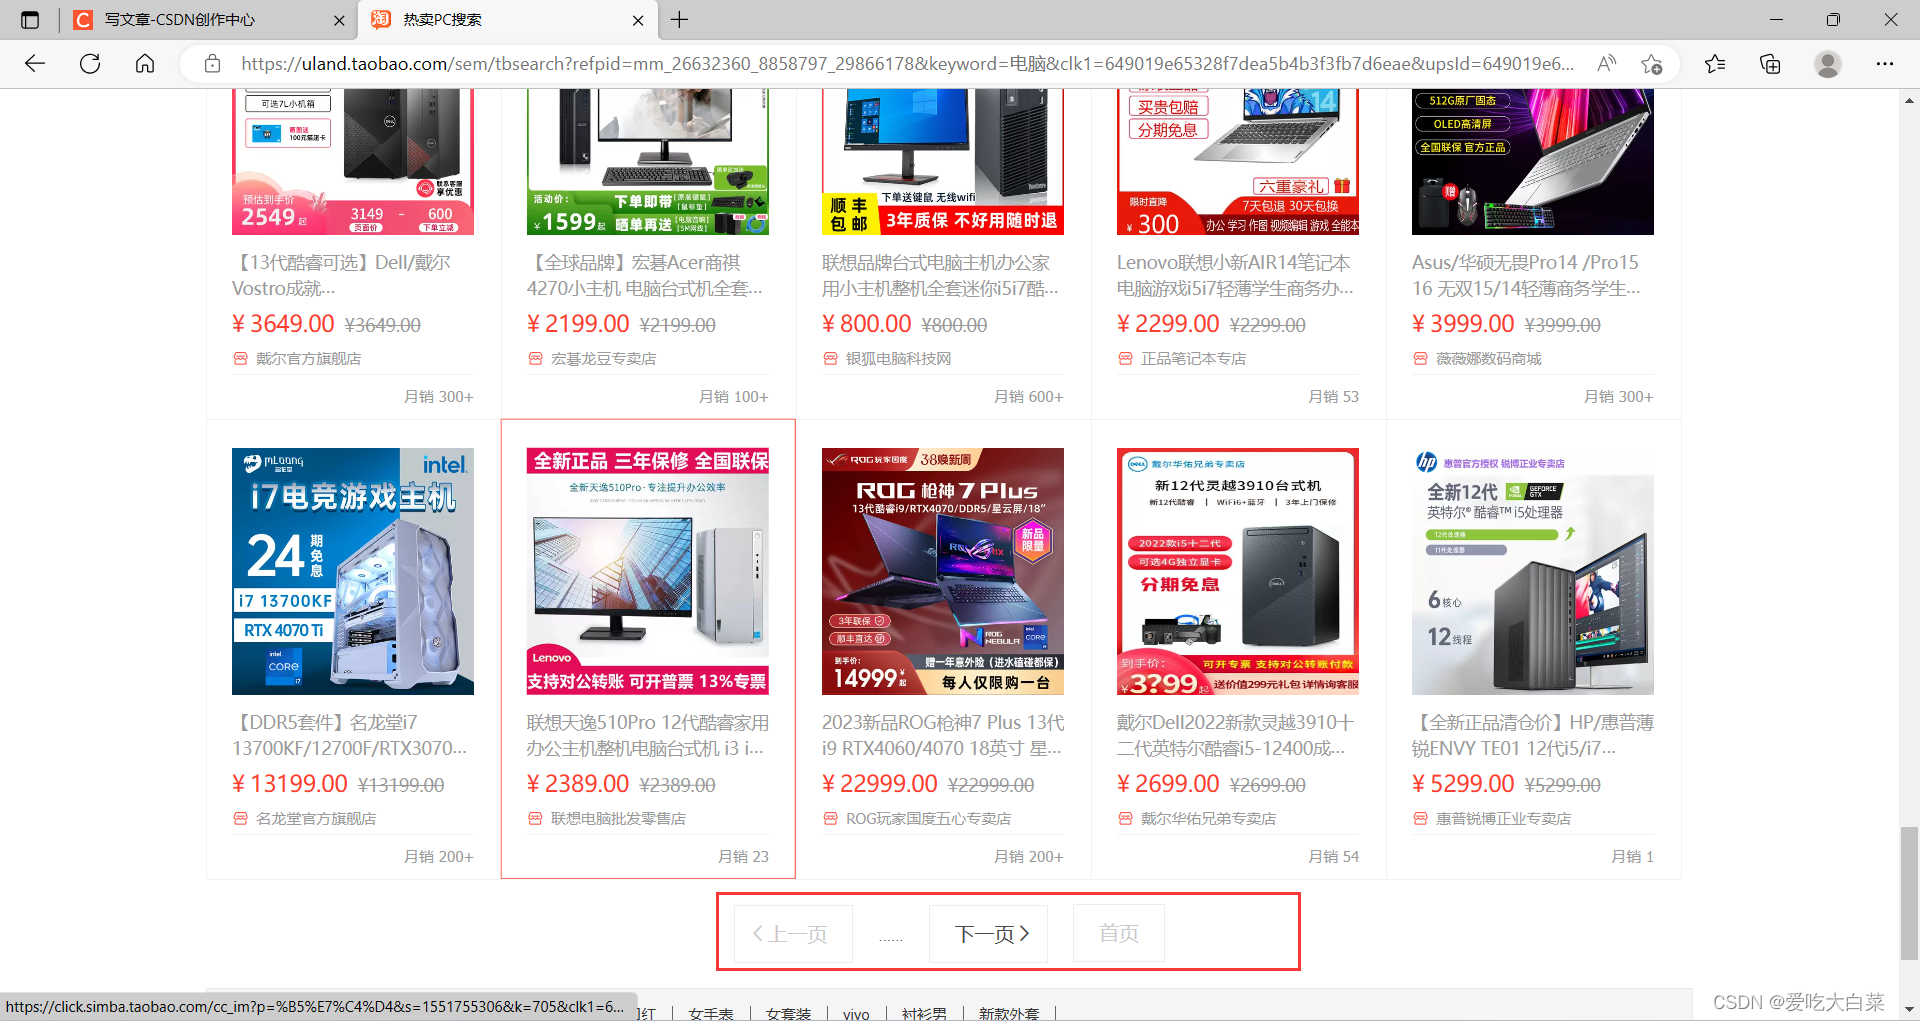Viewport: 1920px width, 1021px height.
Task: Go to 下一页 next page
Action: pos(989,934)
